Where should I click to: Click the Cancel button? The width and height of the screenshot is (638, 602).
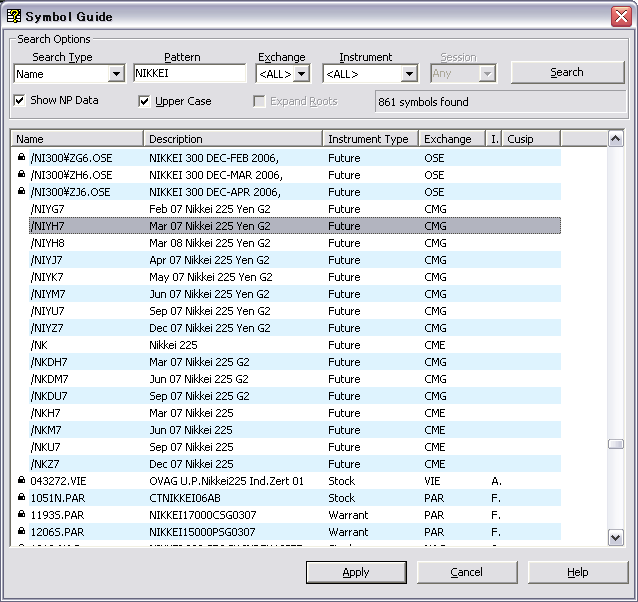tap(467, 572)
